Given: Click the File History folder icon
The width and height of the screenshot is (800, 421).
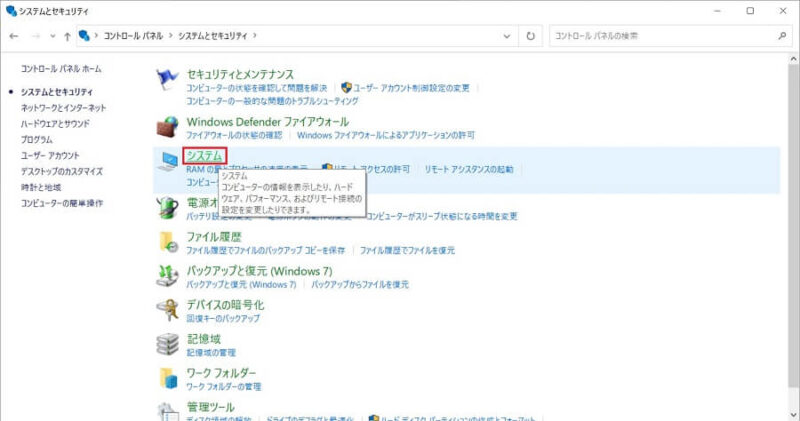Looking at the screenshot, I should click(167, 242).
